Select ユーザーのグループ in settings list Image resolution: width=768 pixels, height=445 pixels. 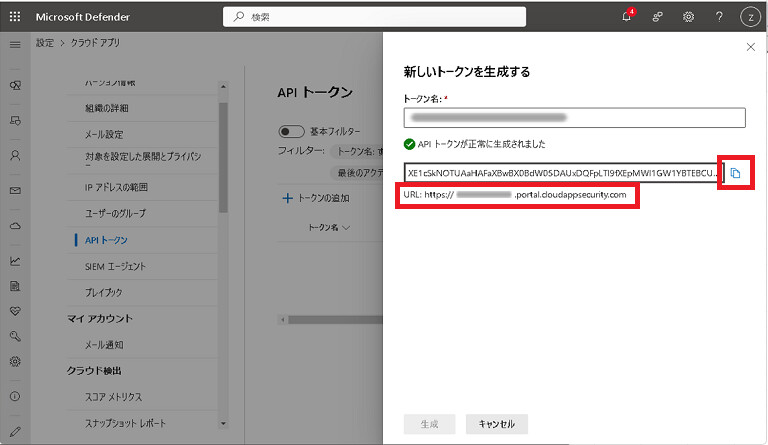(x=115, y=213)
